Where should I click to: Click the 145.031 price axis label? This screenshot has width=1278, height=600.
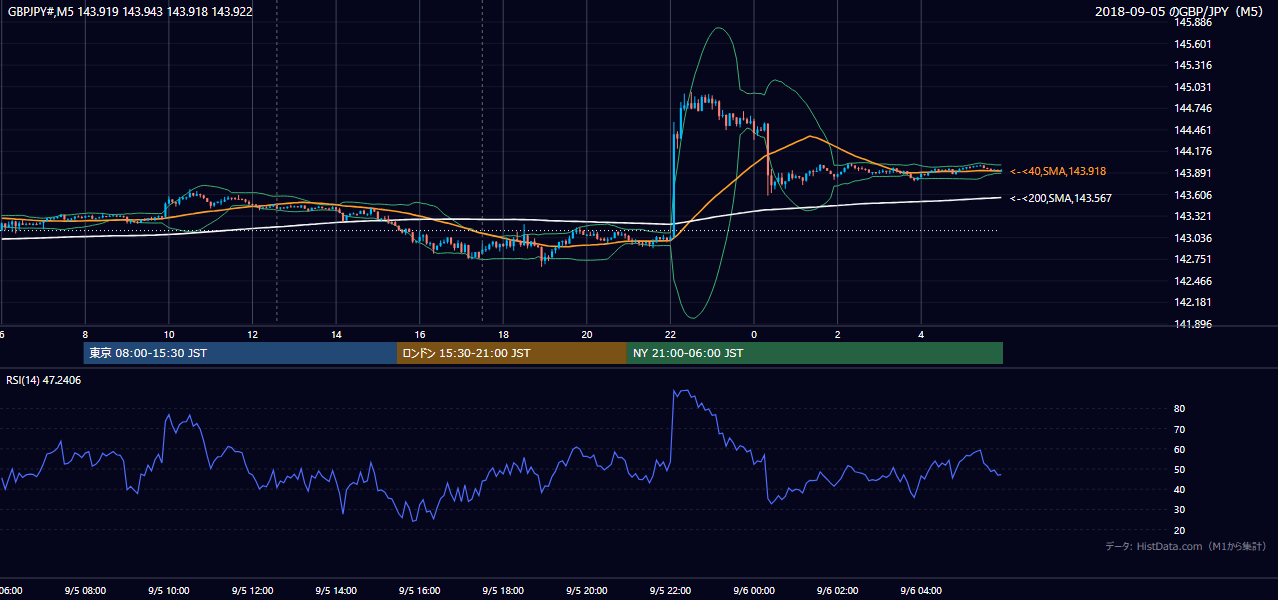tap(1193, 87)
